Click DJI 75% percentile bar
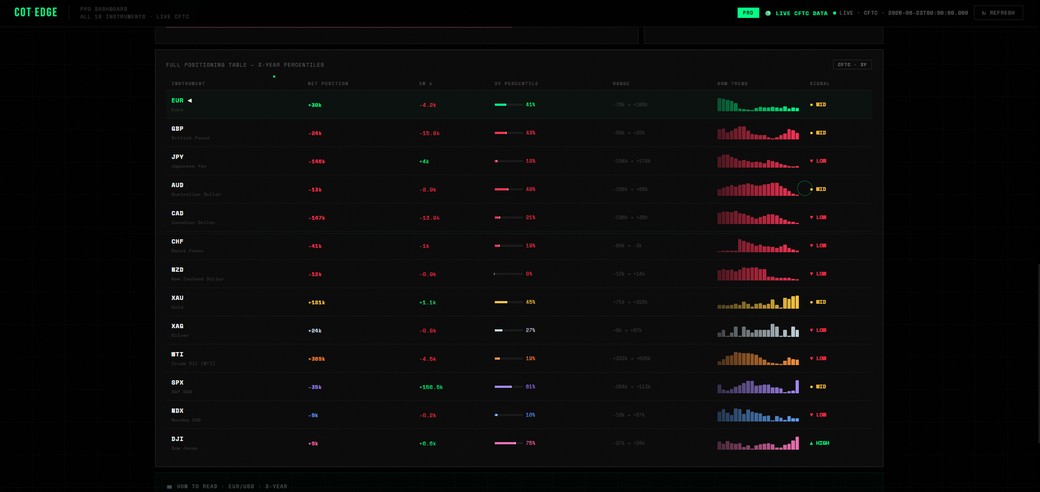The image size is (1040, 492). pos(508,443)
